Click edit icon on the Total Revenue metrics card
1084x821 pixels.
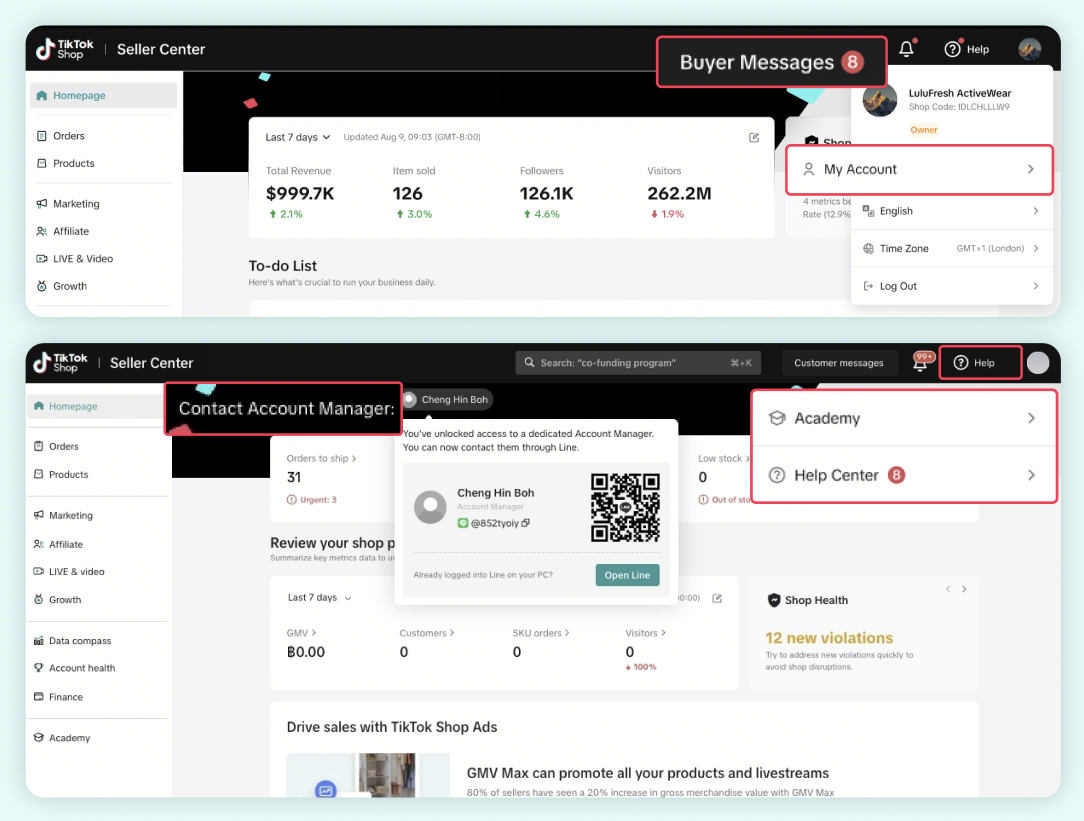(x=754, y=138)
